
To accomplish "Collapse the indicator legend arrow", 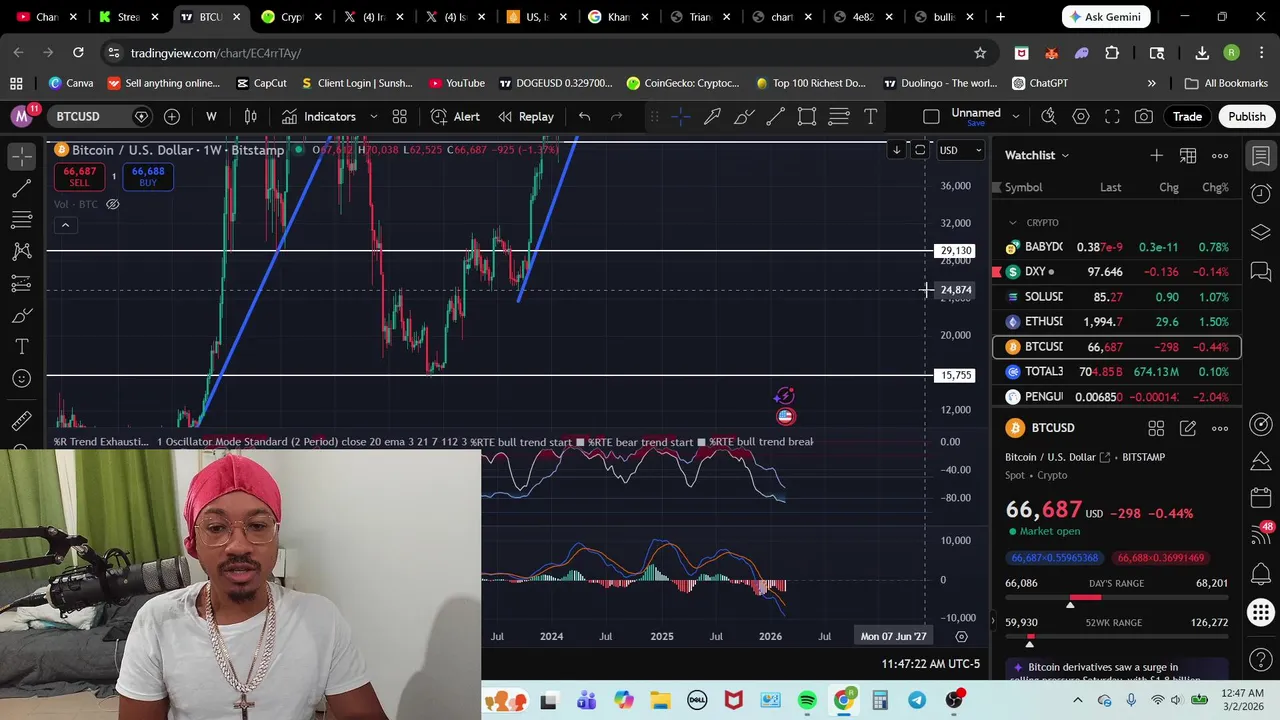I will [65, 225].
